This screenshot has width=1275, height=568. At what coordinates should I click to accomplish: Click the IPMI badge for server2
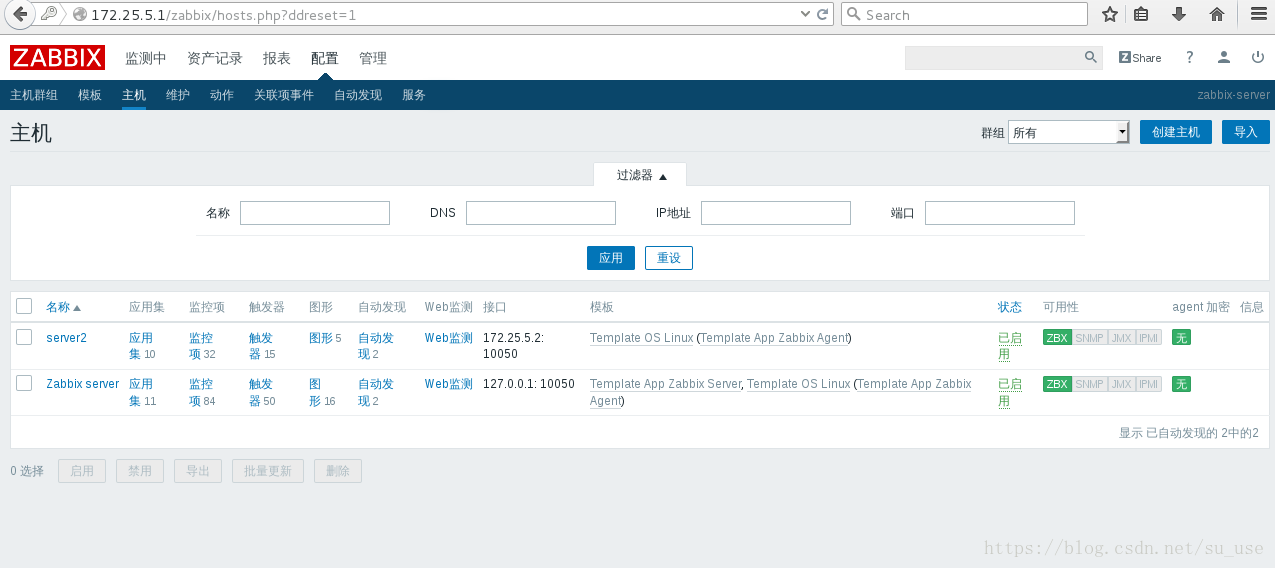(x=1149, y=338)
